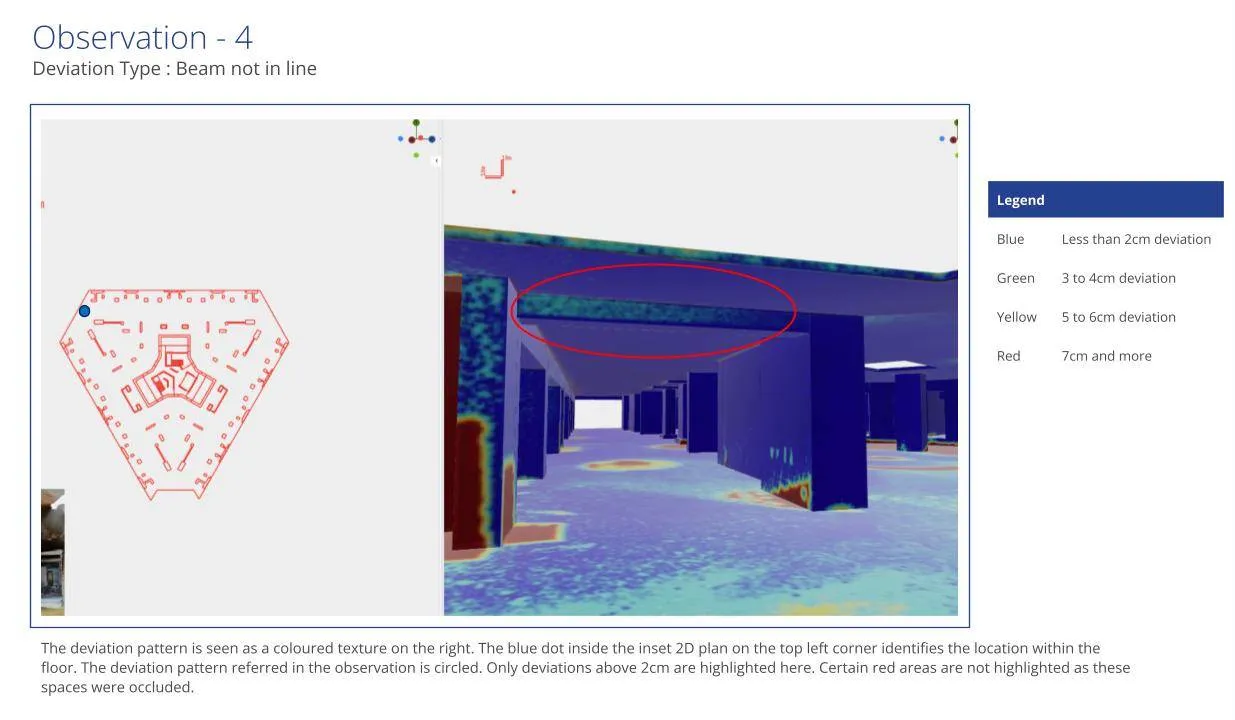The height and width of the screenshot is (720, 1235).
Task: Select the light blue orb on the left gizmo
Action: pos(400,139)
